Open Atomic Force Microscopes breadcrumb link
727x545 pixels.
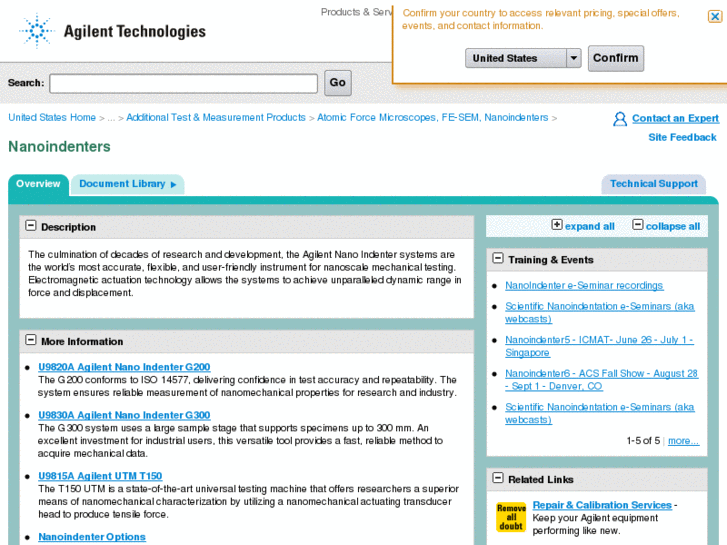[433, 118]
